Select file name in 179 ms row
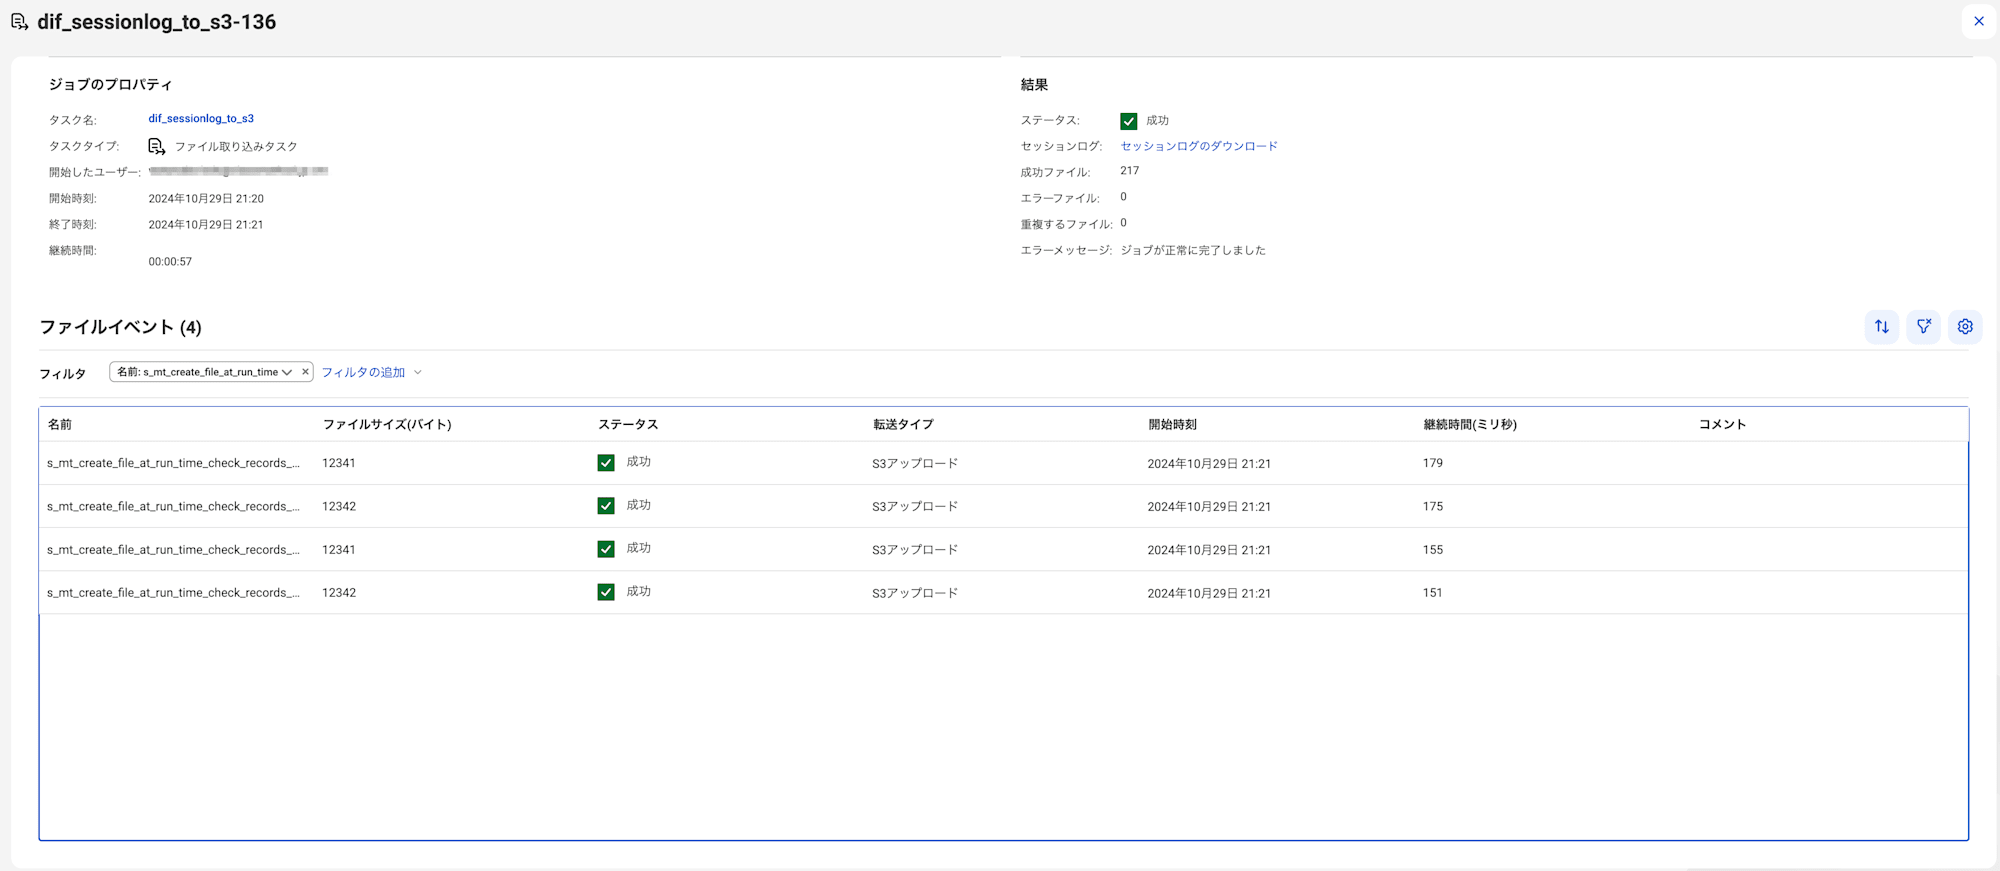The width and height of the screenshot is (2000, 871). click(173, 463)
